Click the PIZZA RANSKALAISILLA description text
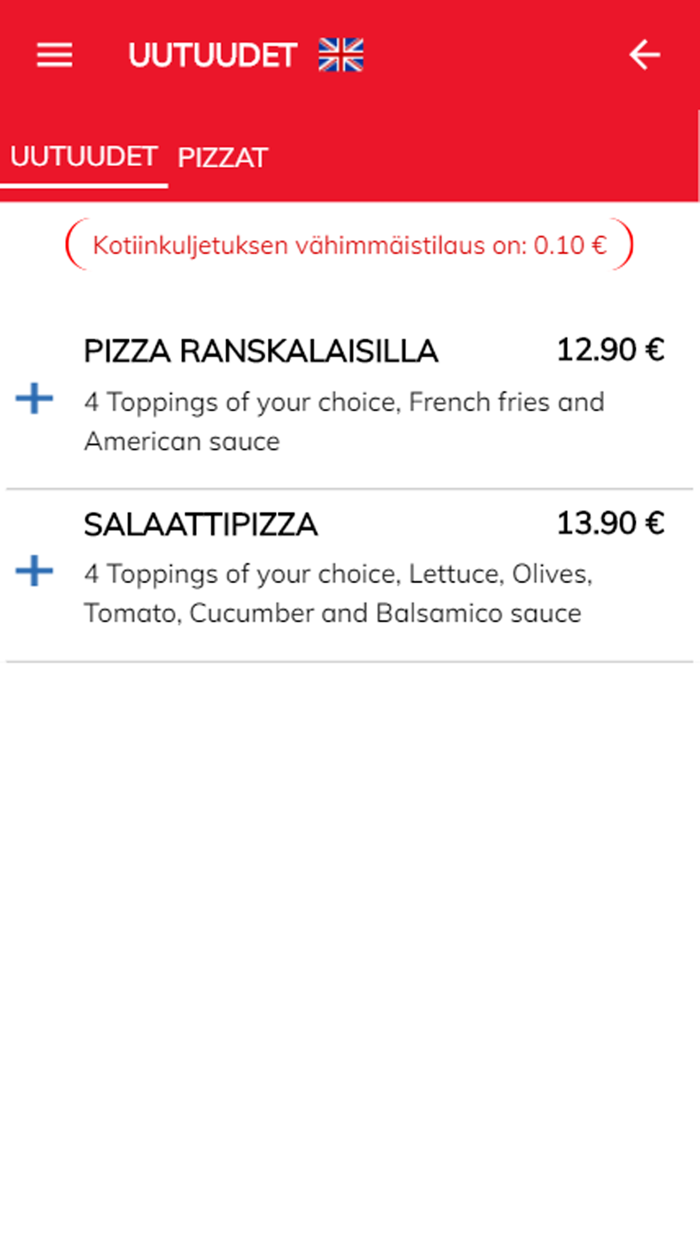This screenshot has height=1244, width=700. [343, 421]
